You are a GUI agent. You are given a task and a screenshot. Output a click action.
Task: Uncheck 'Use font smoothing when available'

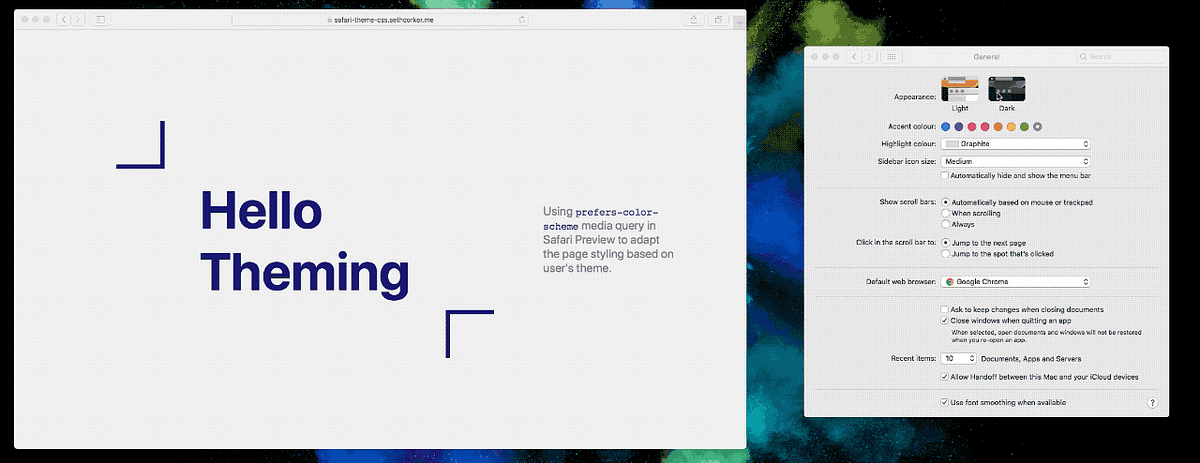coord(945,402)
